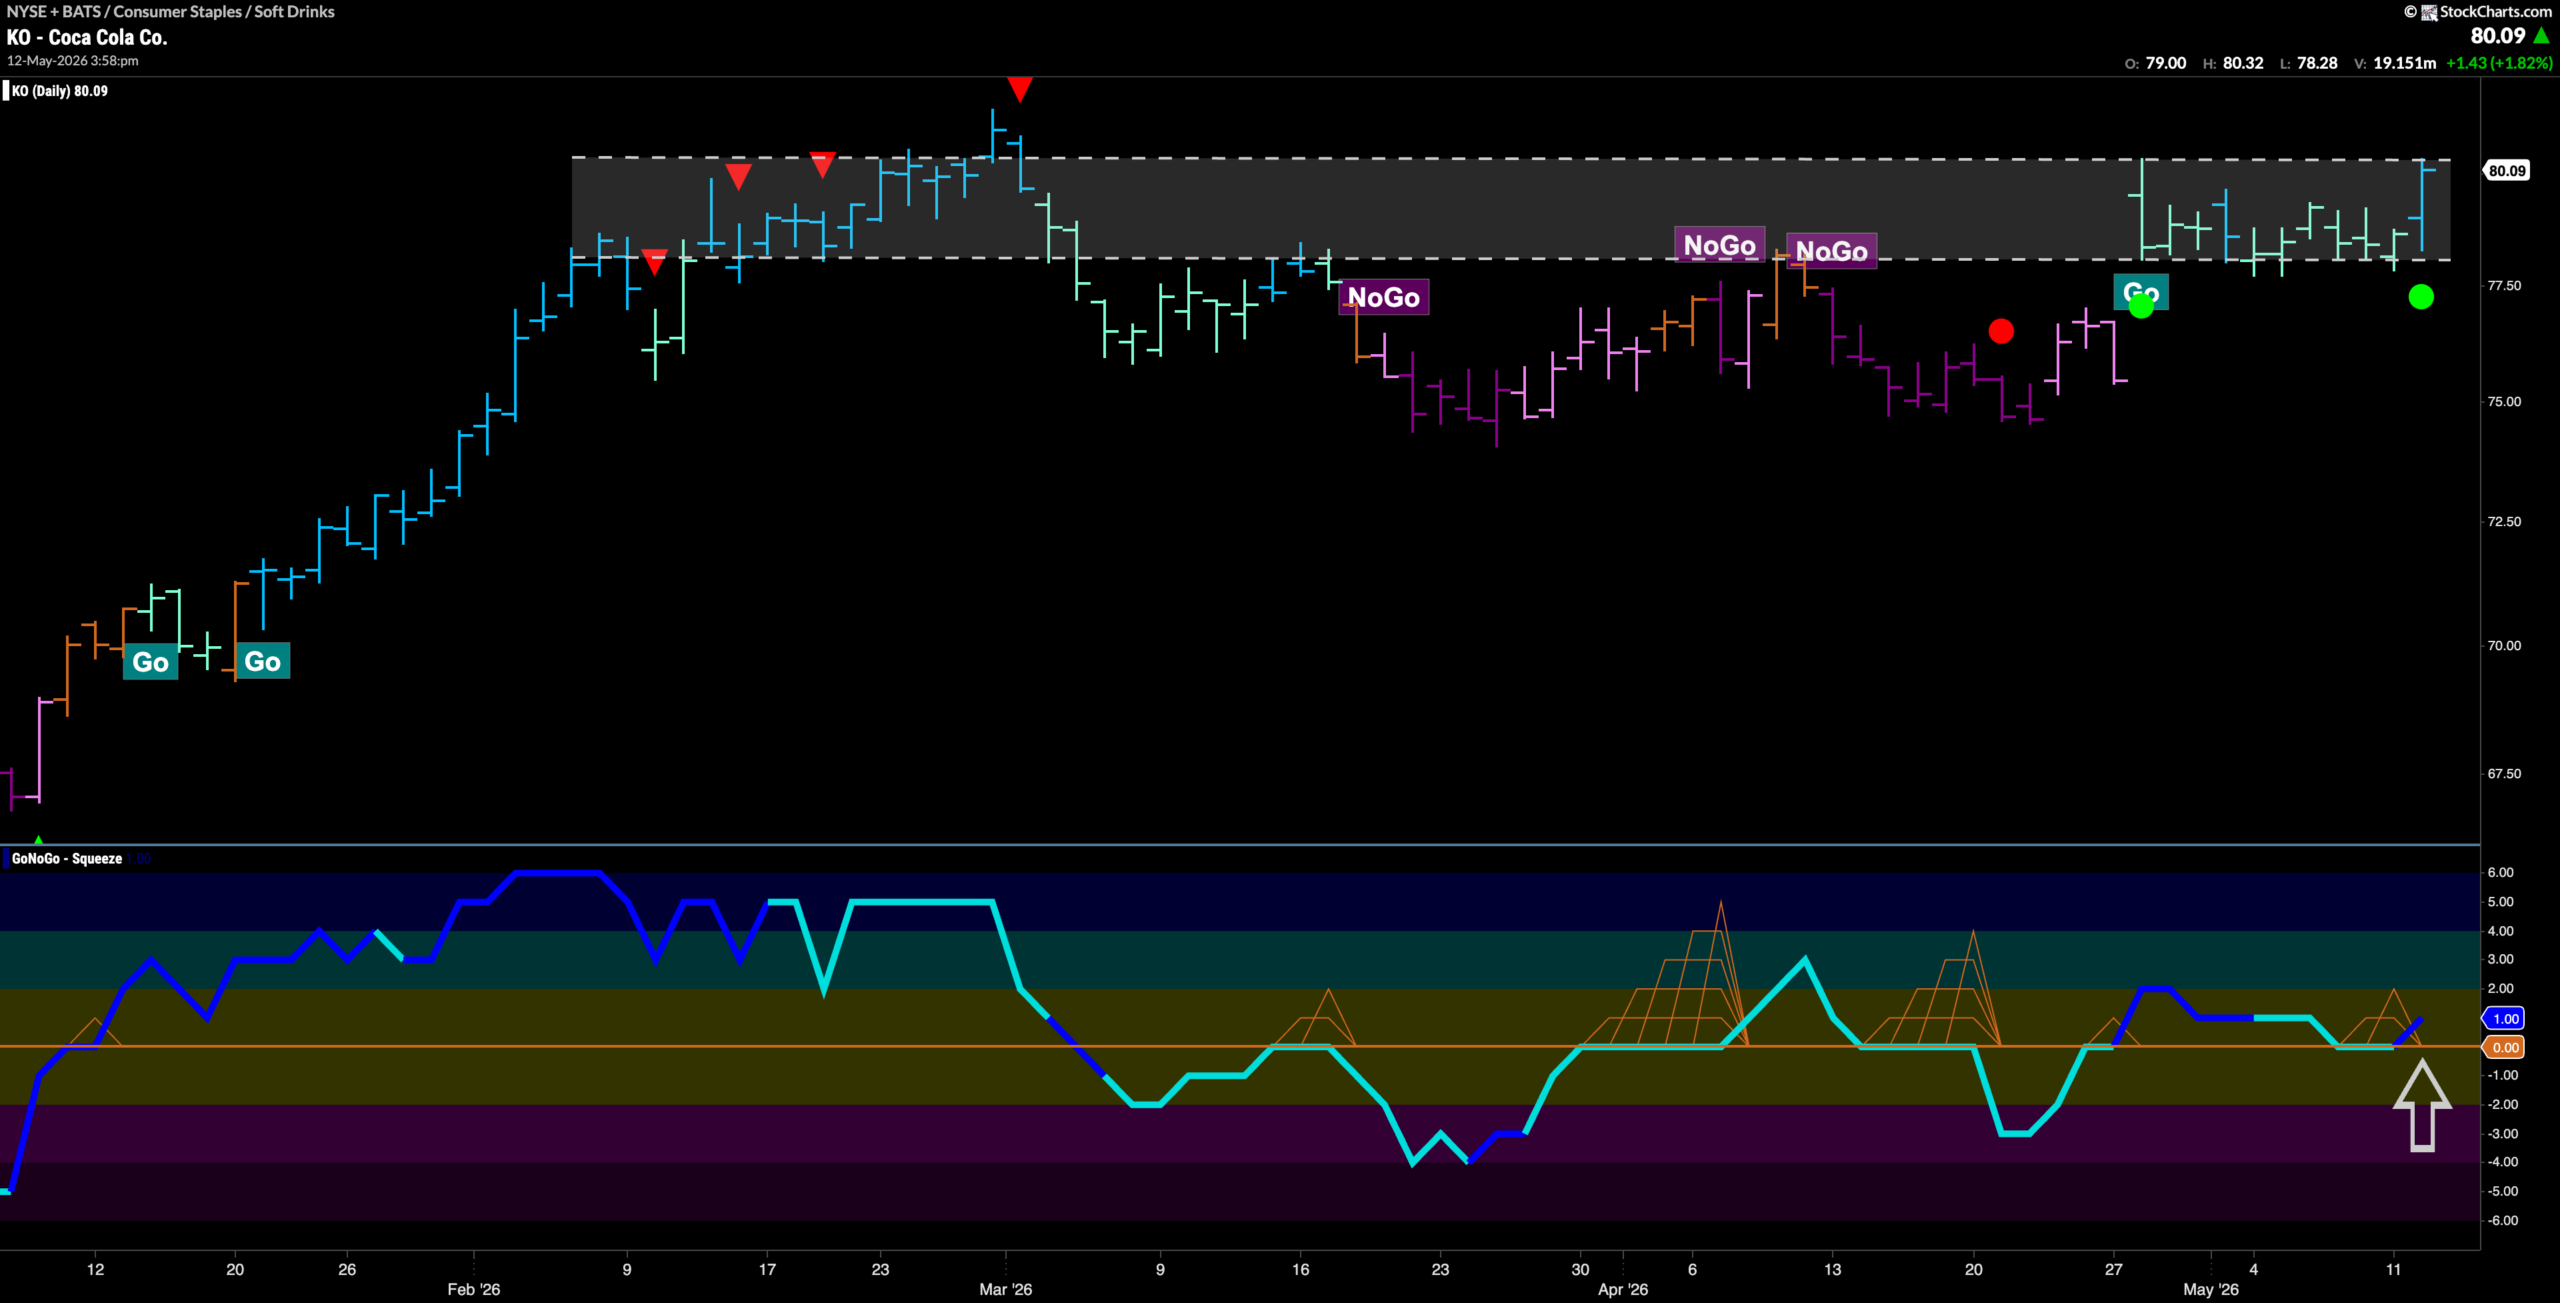Click the second Go label near Jan 20

click(x=262, y=661)
